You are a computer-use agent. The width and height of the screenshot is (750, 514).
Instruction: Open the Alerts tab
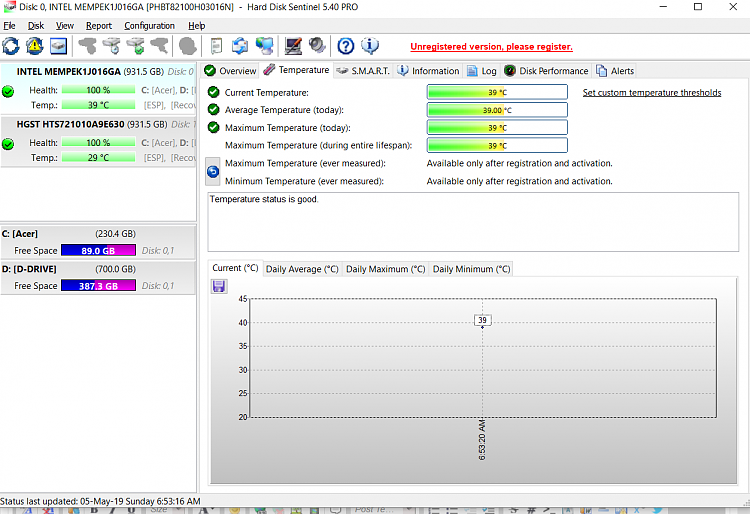[615, 71]
